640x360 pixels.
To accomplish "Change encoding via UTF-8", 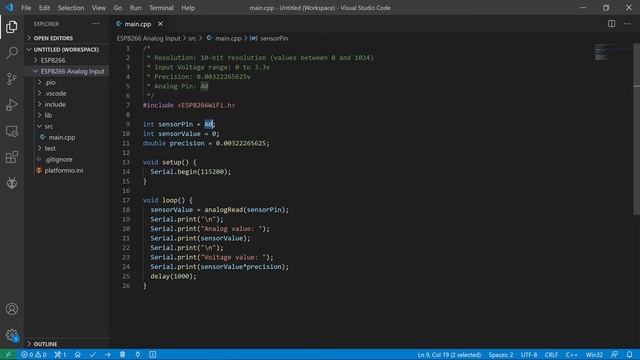I will click(x=529, y=355).
